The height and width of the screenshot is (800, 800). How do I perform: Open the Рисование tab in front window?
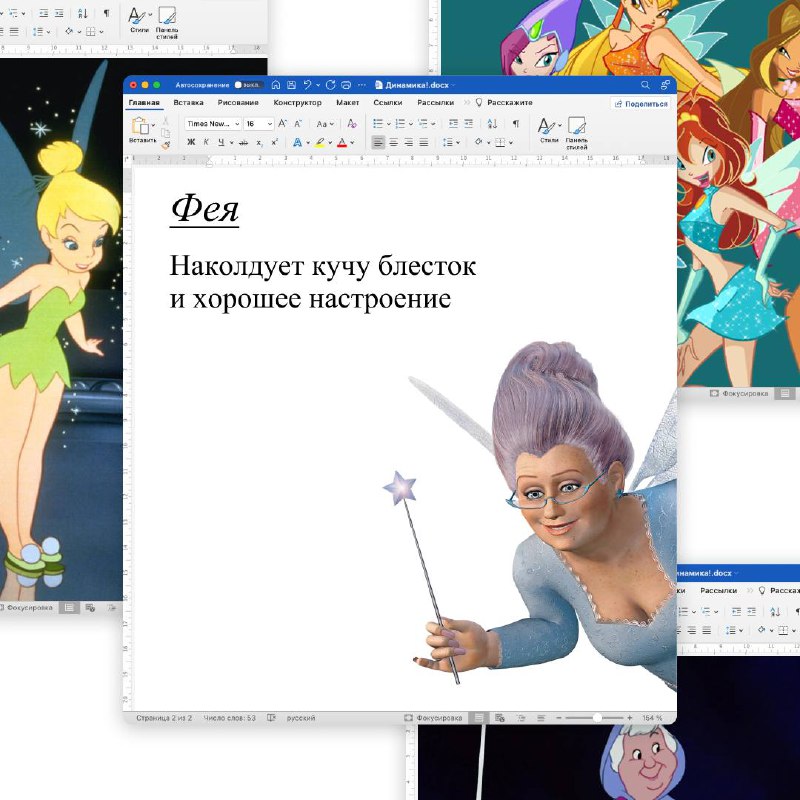pos(238,103)
